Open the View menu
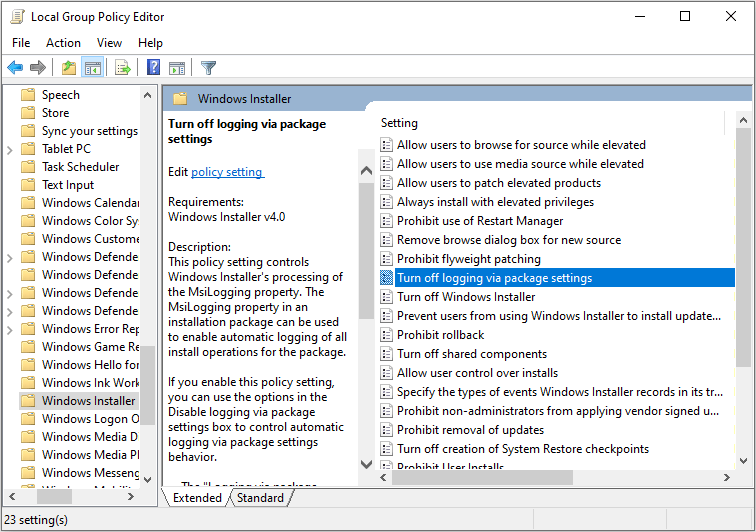Viewport: 756px width, 532px height. click(109, 42)
